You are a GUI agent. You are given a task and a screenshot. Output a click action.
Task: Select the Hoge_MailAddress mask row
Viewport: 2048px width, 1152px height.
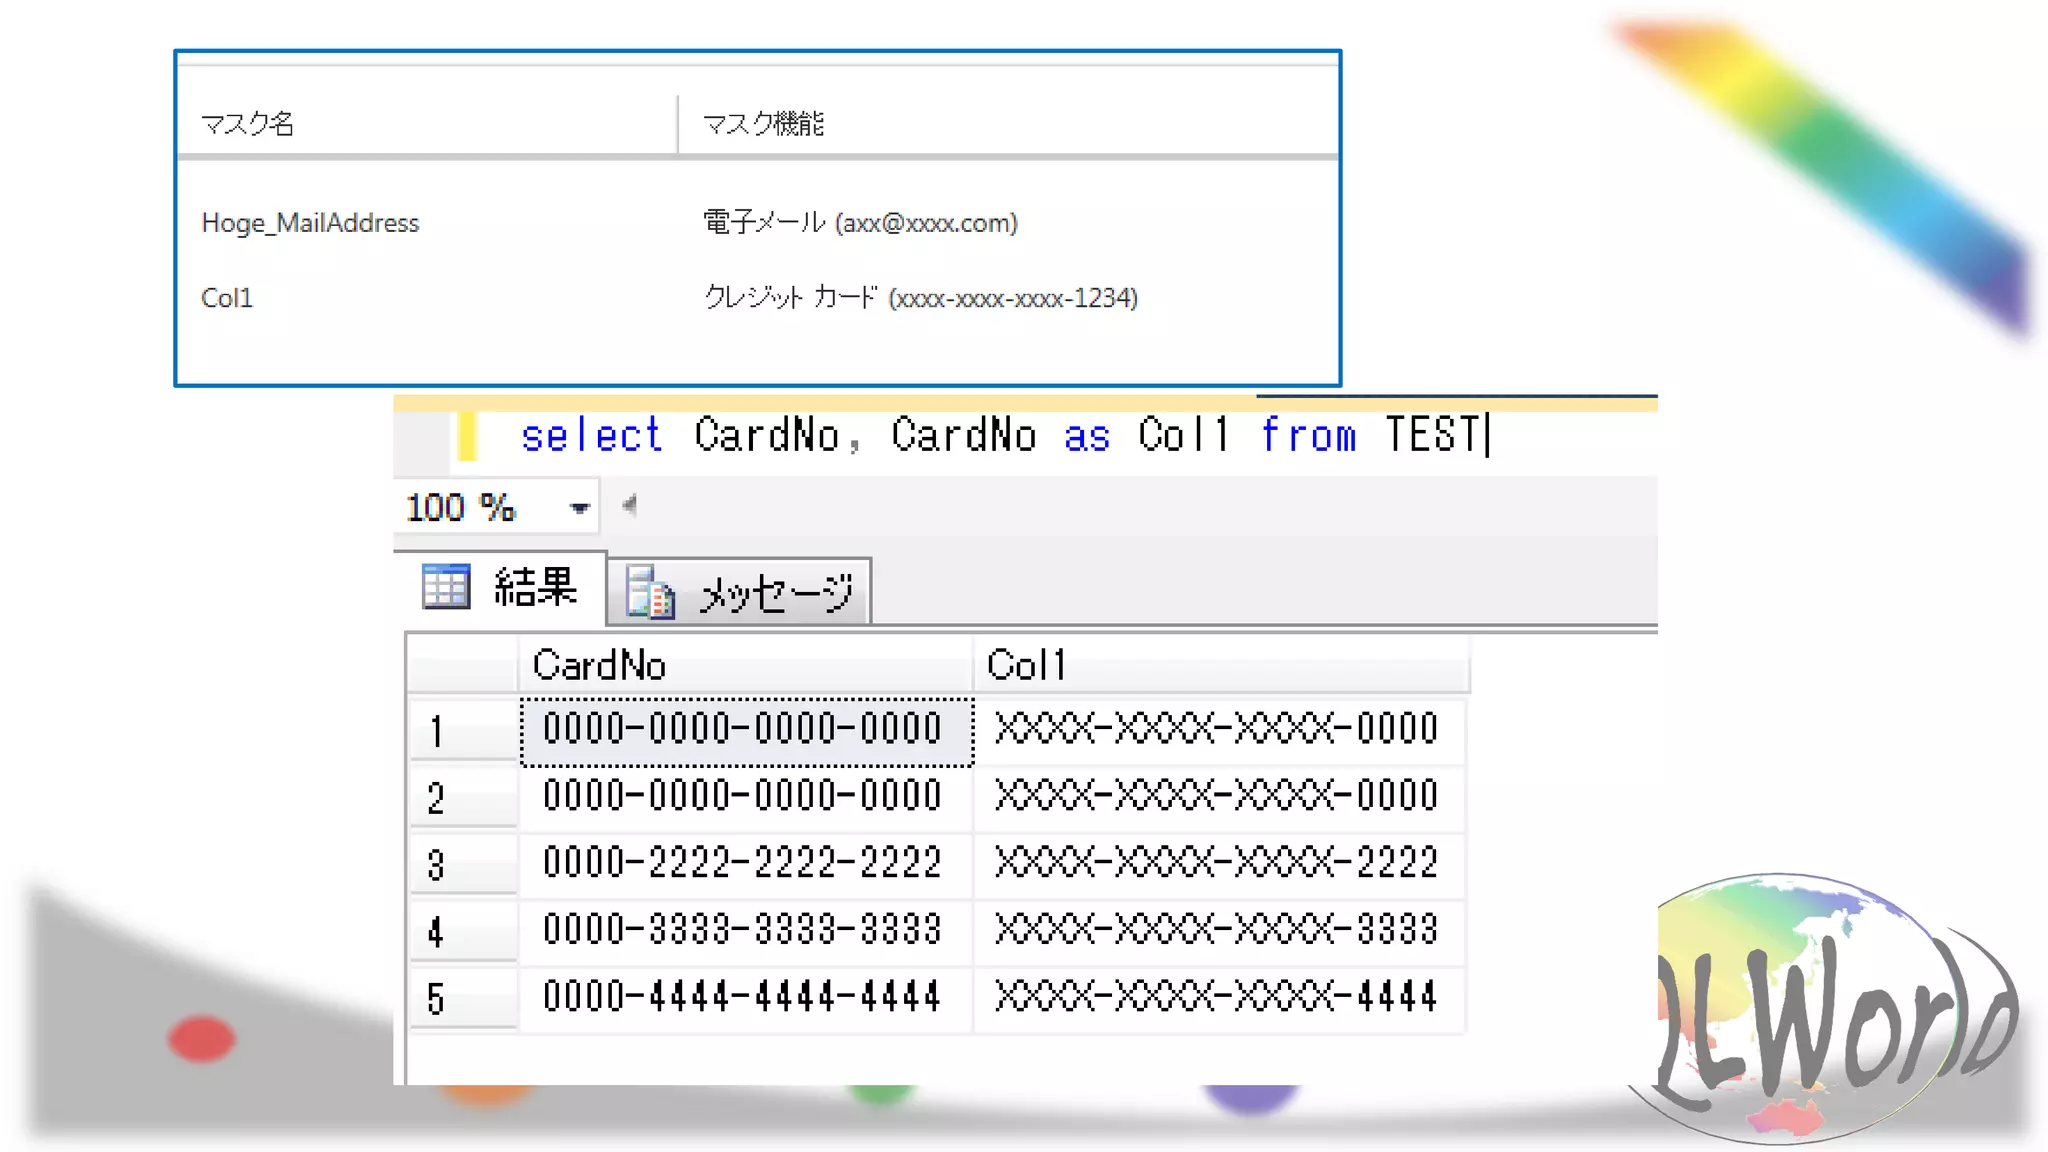click(310, 223)
